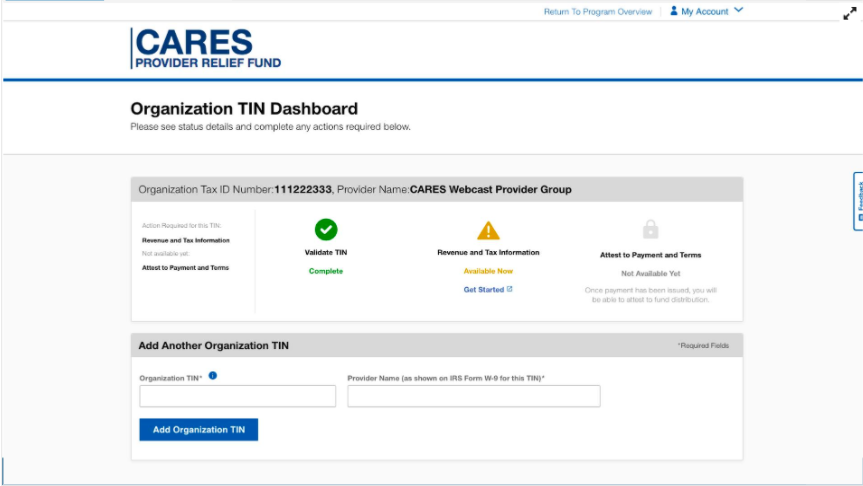Click 'Revenue and Tax Information' in left action list

(x=186, y=241)
